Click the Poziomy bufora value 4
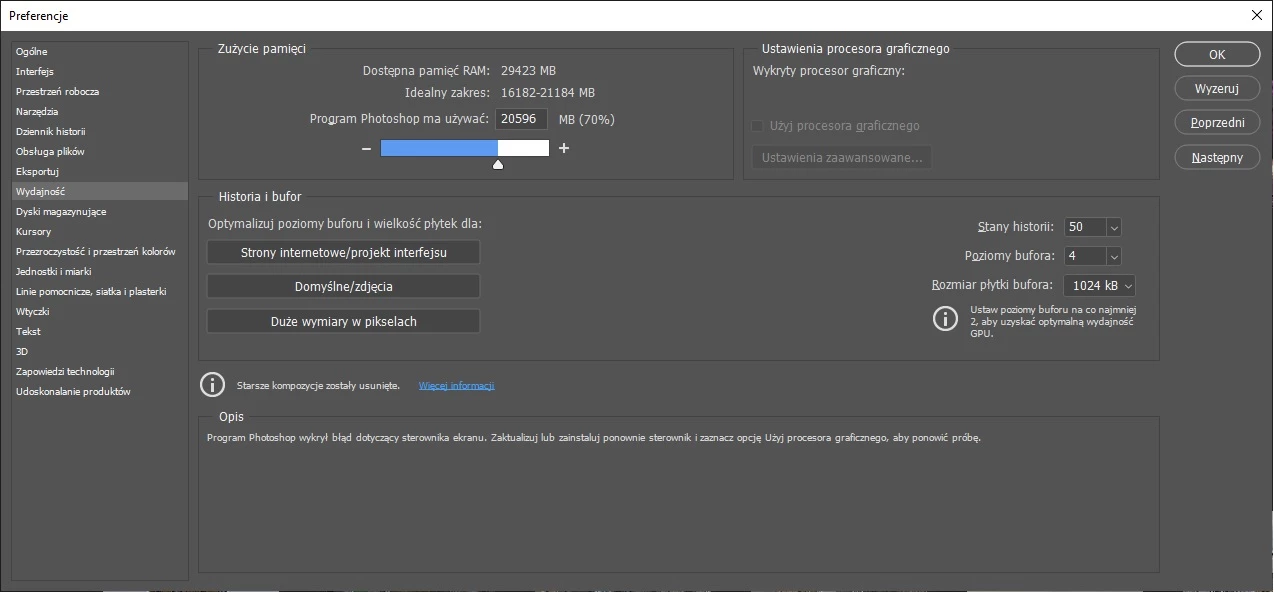The image size is (1274, 592). 1085,256
